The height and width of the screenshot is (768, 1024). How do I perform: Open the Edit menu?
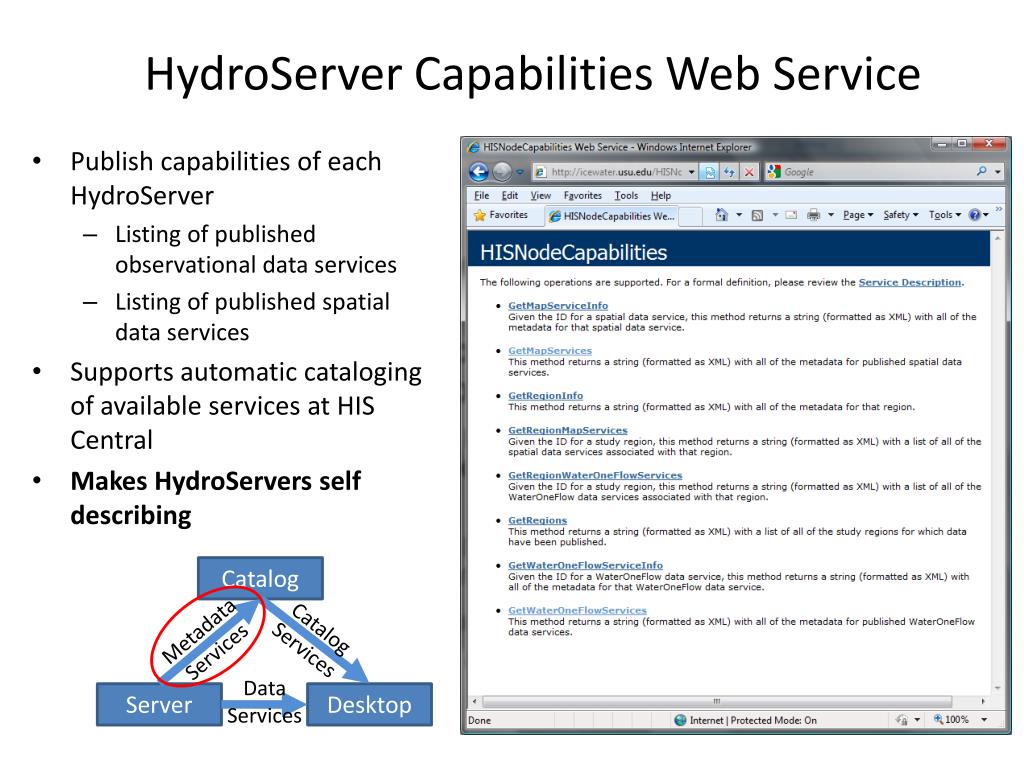coord(509,195)
